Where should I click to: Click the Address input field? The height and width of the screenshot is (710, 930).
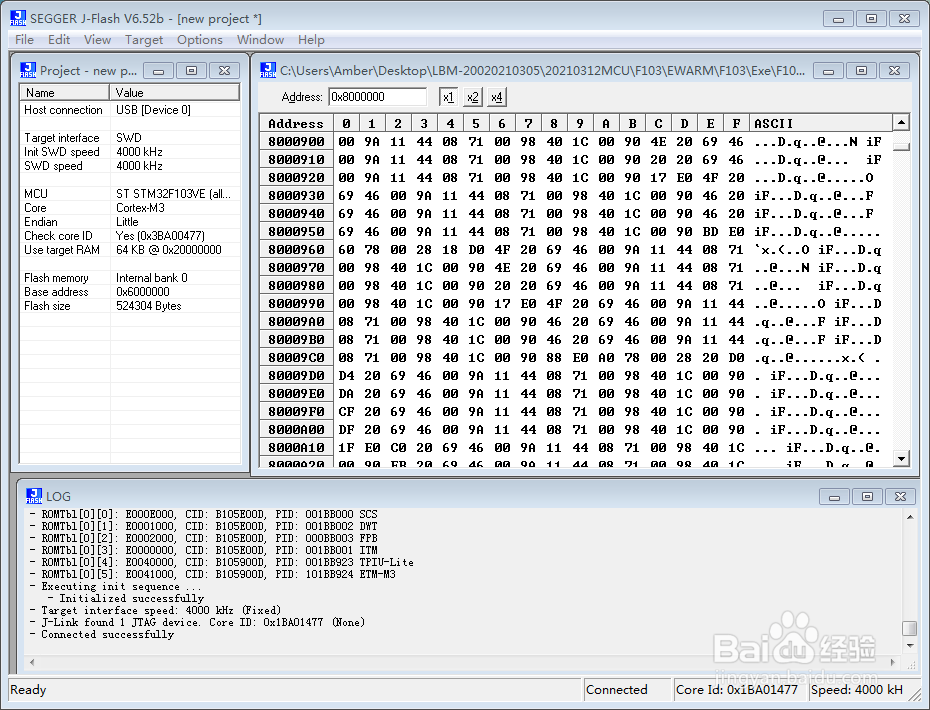(x=377, y=97)
